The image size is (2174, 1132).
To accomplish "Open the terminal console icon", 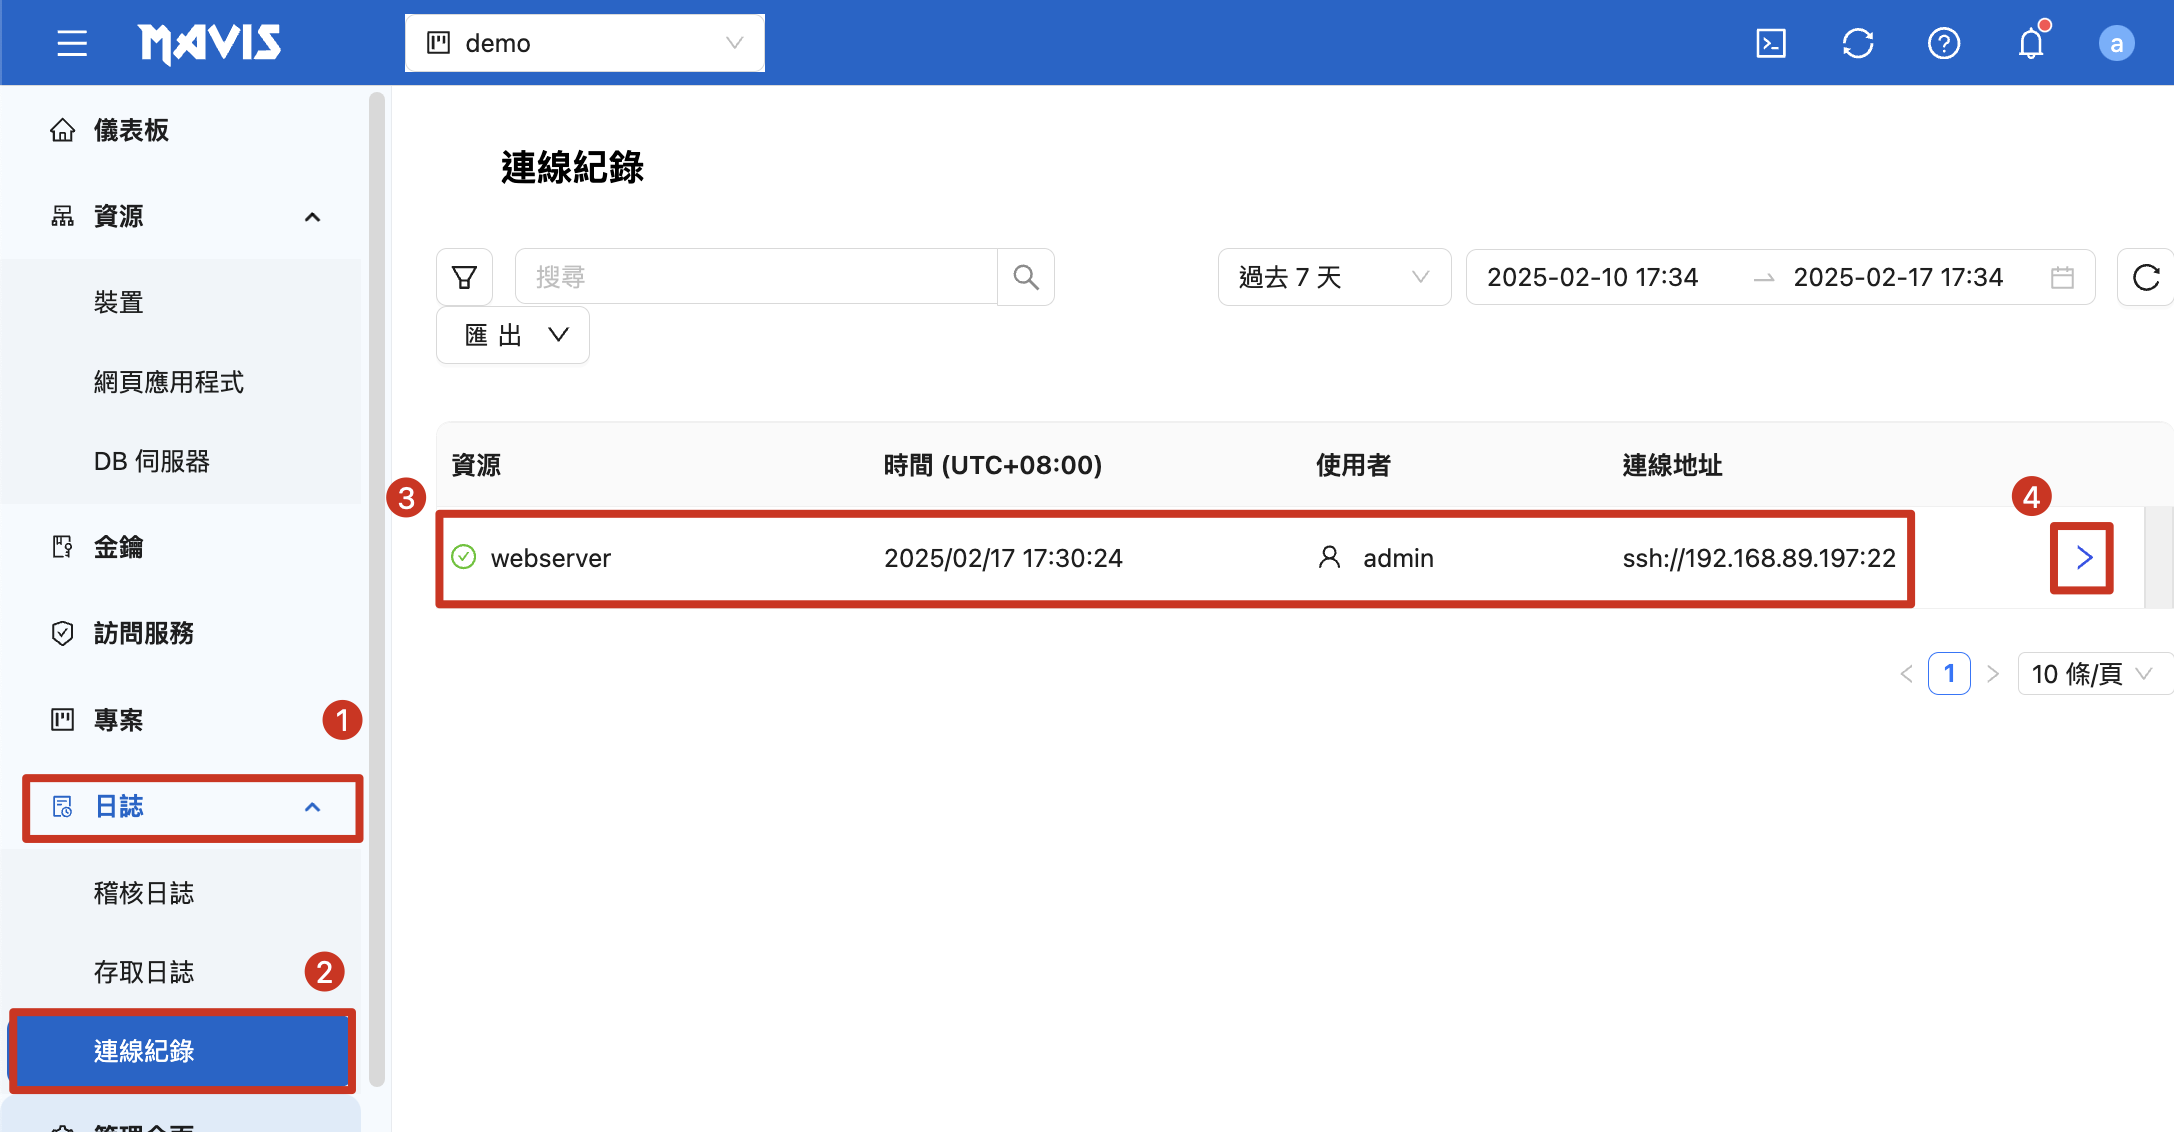I will tap(1771, 43).
